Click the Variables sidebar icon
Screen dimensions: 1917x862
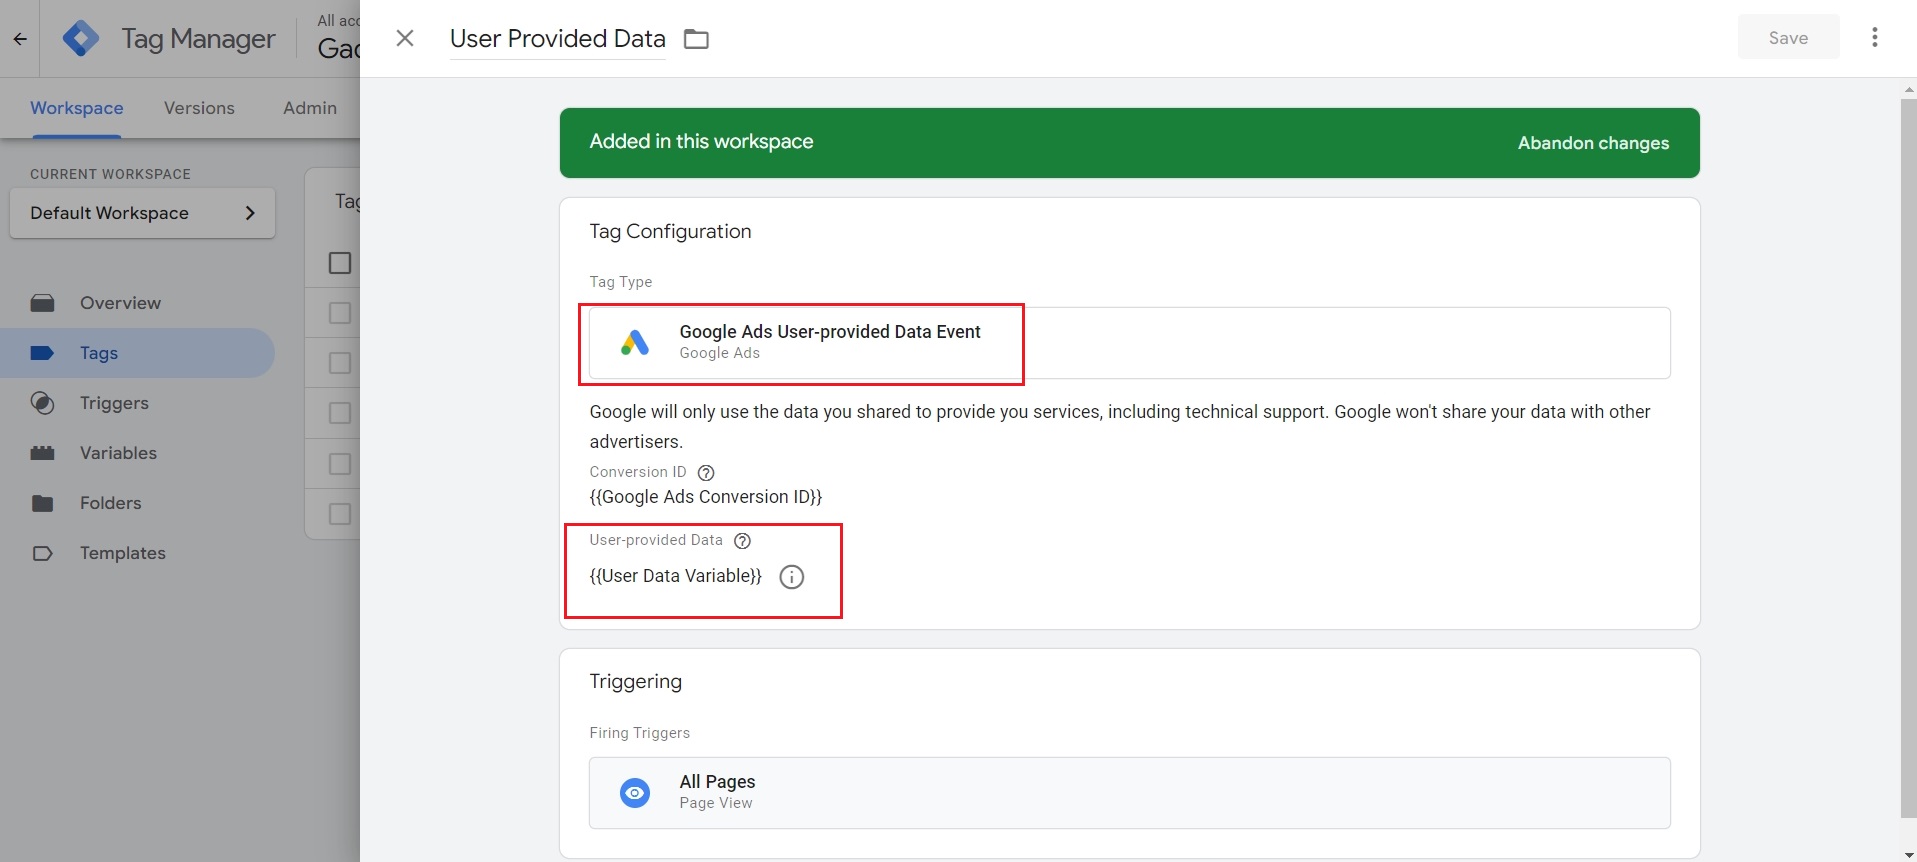(42, 453)
